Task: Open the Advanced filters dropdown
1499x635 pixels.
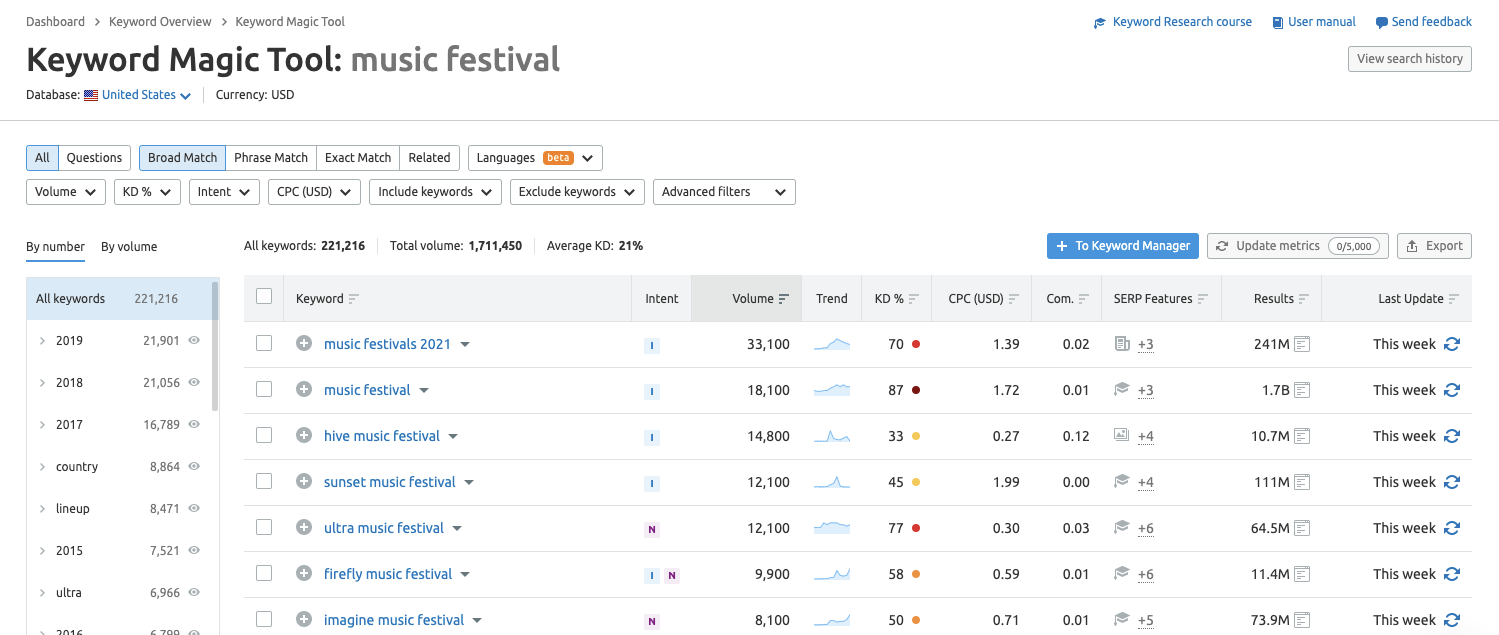Action: 723,192
